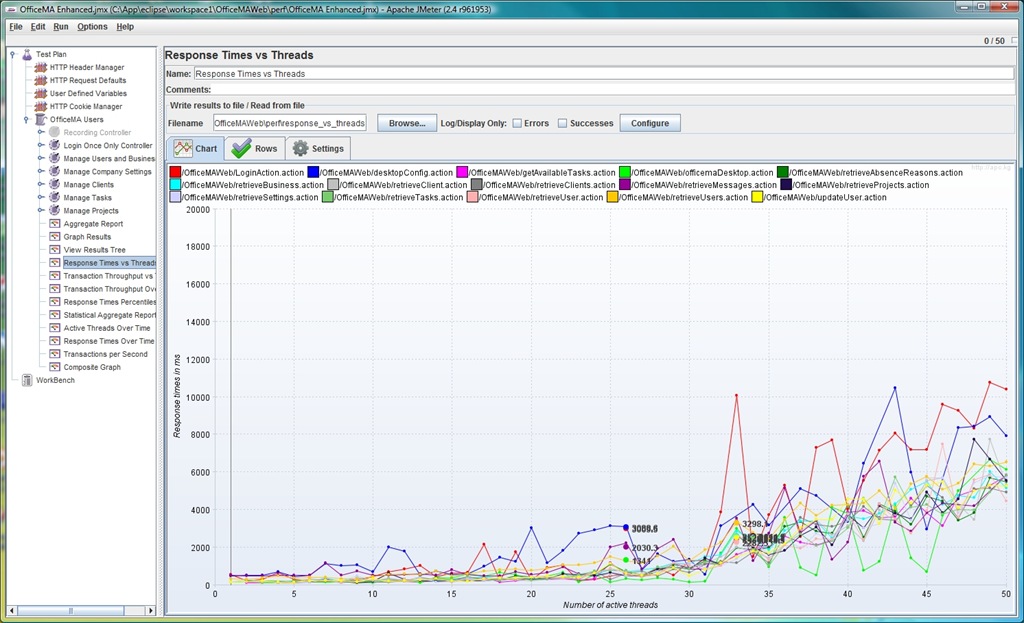
Task: Select the Transaction Throughput Ov listener icon
Action: pyautogui.click(x=55, y=289)
